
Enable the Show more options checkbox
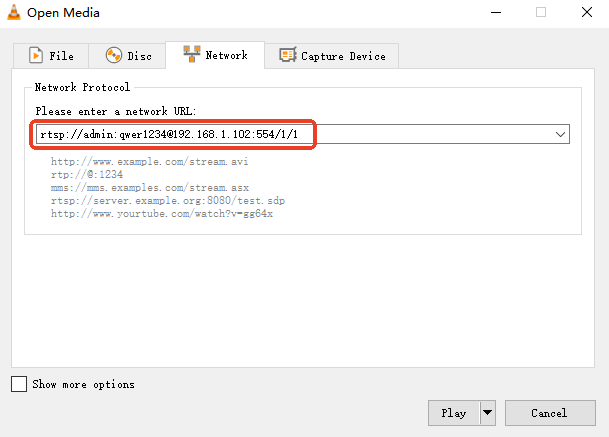tap(19, 384)
